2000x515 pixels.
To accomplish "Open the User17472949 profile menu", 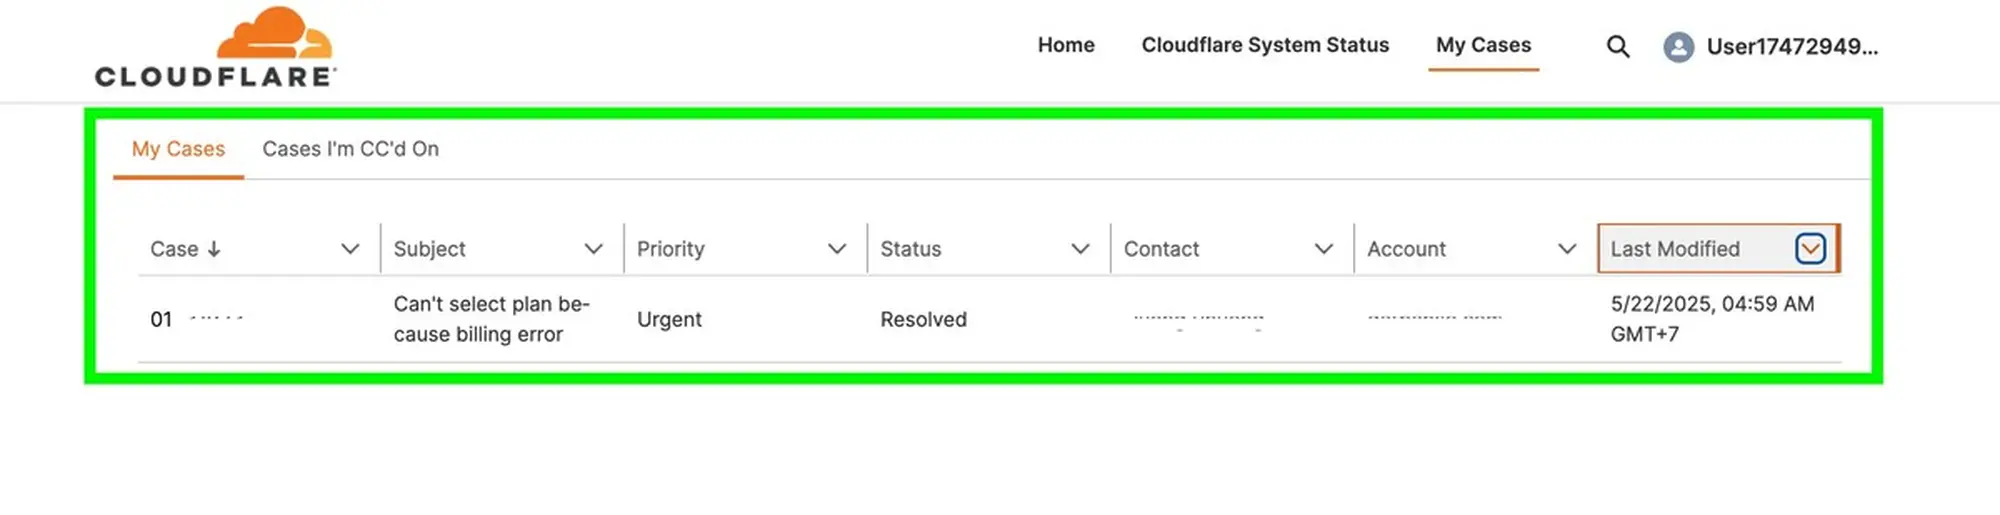I will click(1792, 47).
